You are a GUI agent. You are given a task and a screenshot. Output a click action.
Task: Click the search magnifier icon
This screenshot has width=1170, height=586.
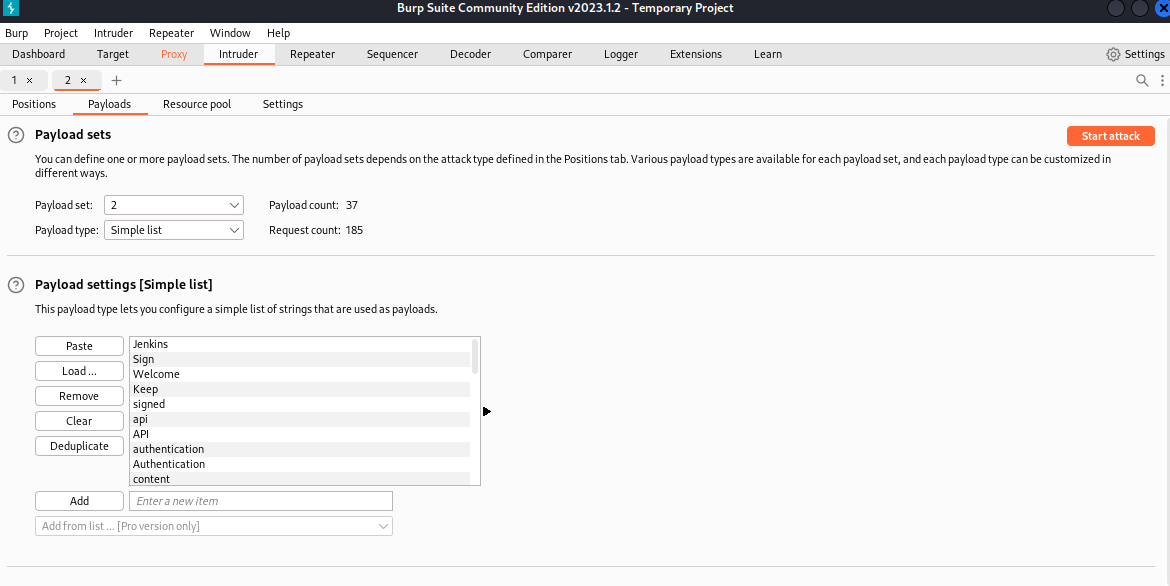click(1142, 81)
